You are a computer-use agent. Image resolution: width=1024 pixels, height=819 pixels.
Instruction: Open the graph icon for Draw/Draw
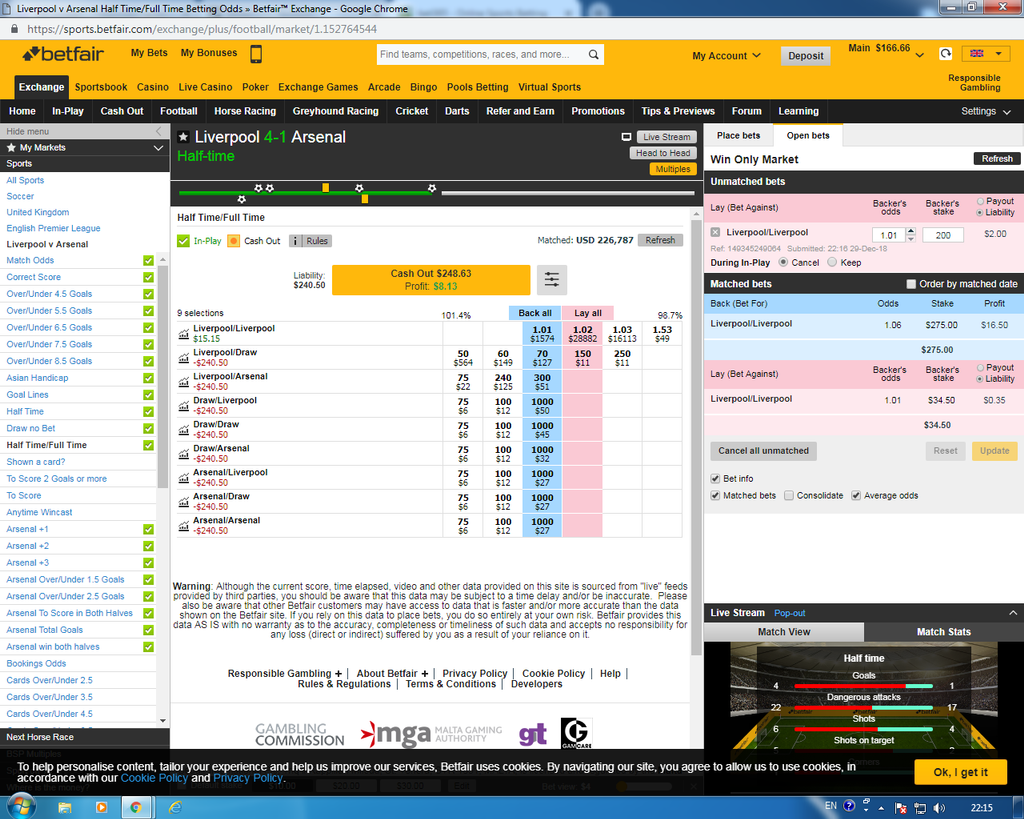click(184, 430)
